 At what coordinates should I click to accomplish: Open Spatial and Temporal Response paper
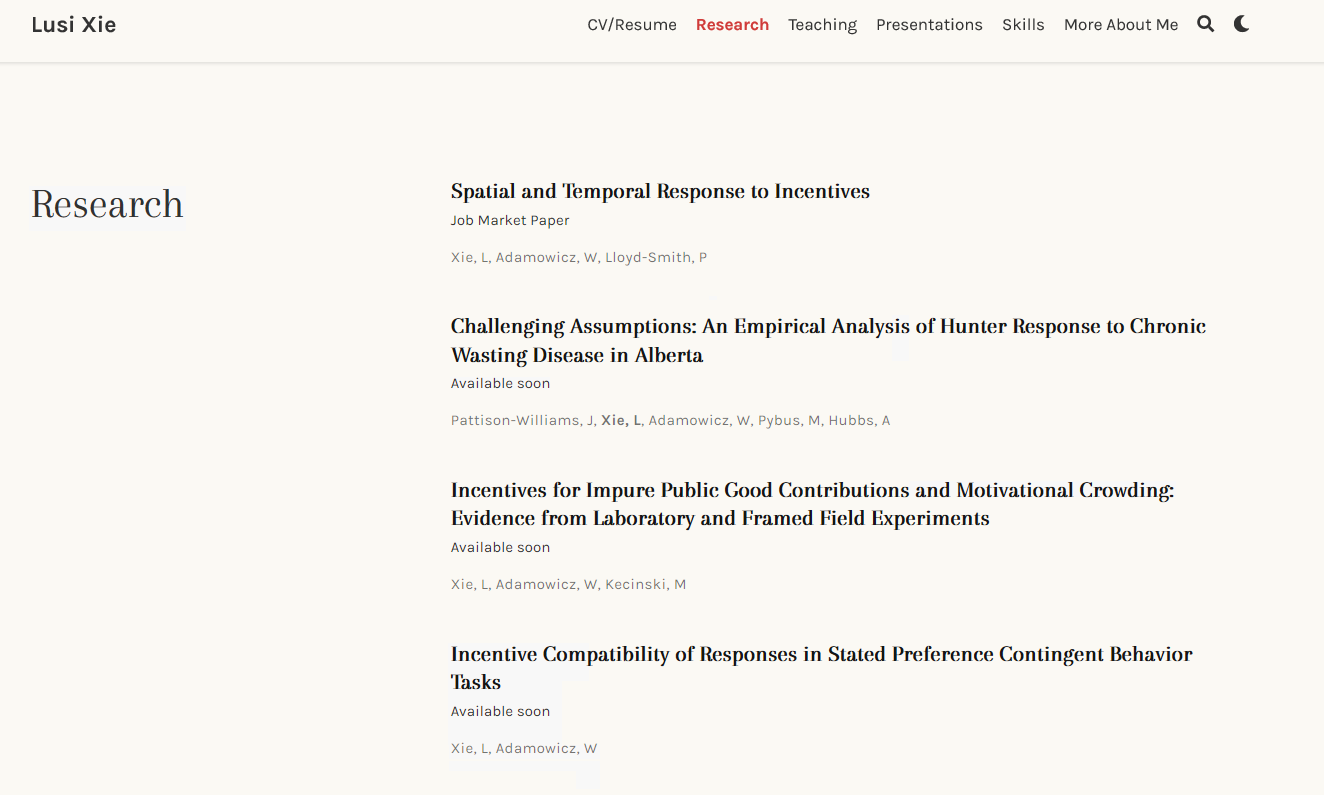point(660,191)
